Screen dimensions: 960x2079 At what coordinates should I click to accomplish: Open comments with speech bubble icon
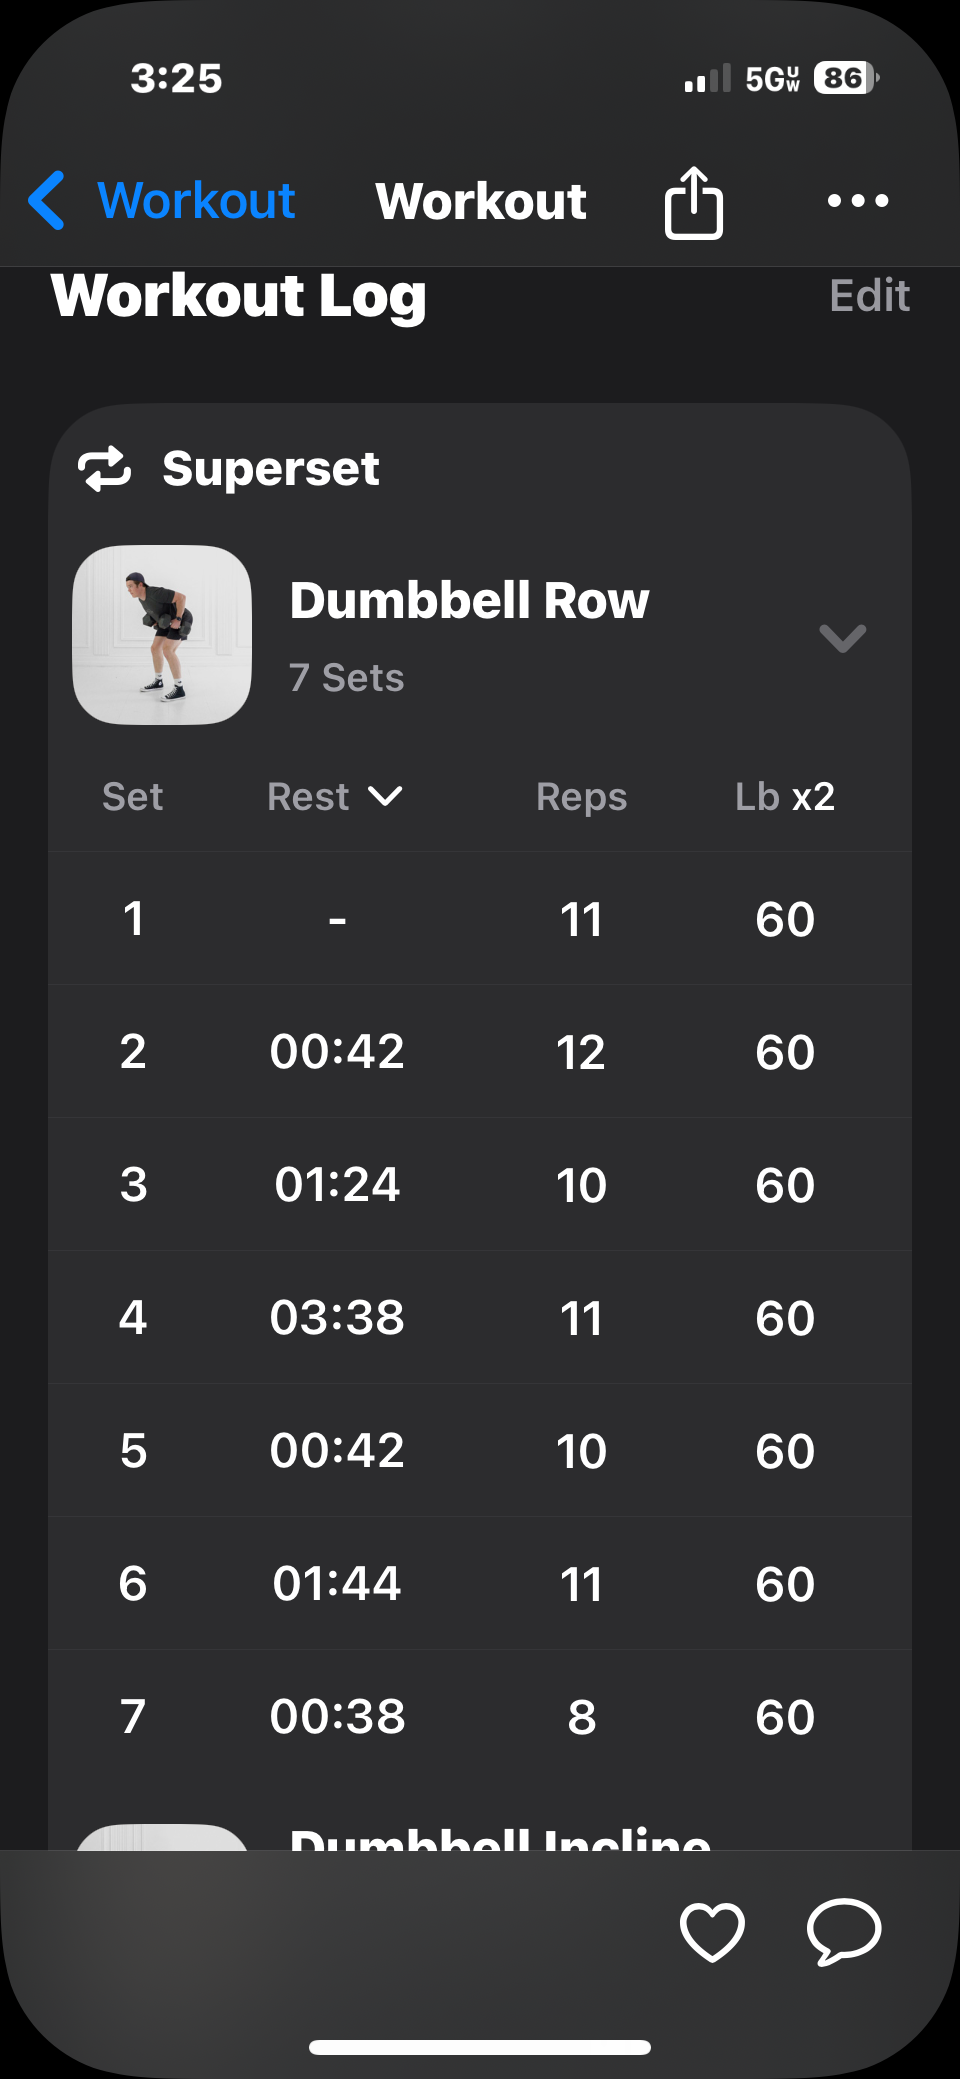[844, 1931]
